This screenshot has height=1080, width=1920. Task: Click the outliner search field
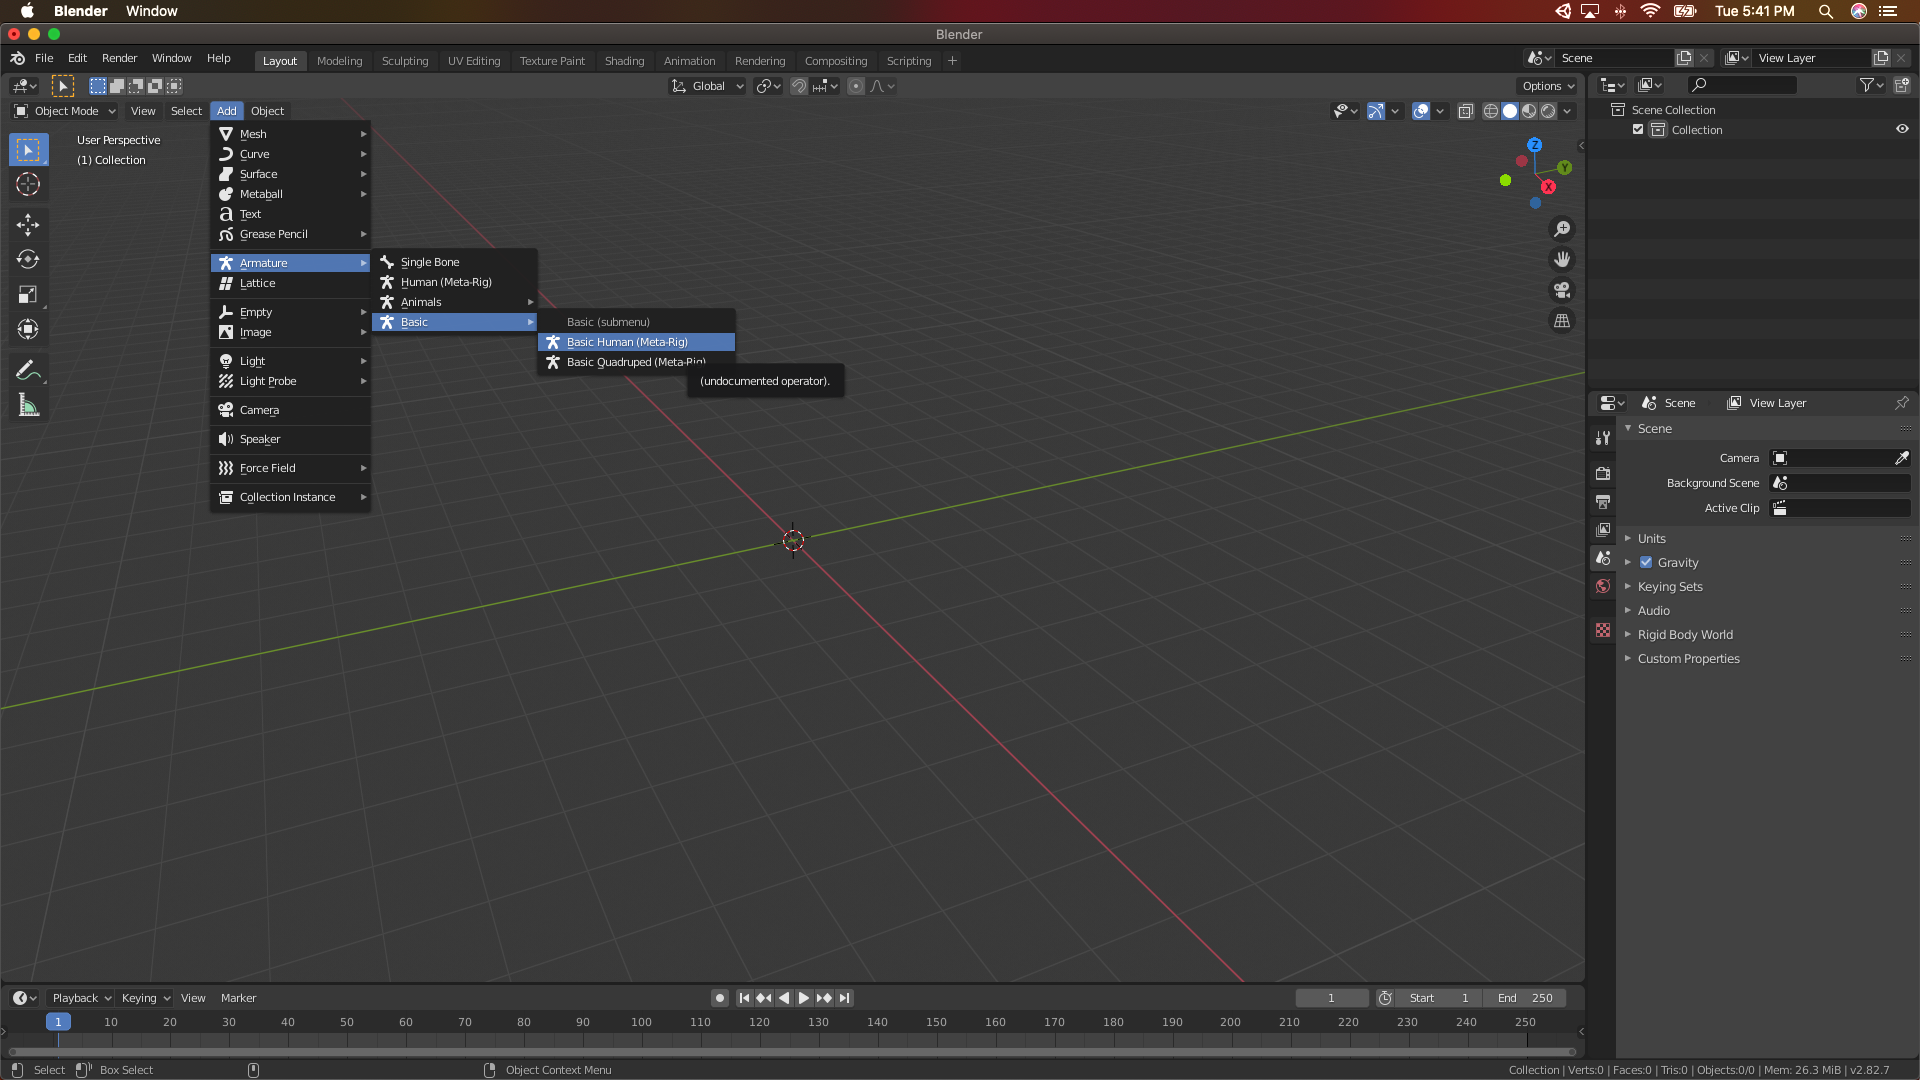[x=1741, y=85]
